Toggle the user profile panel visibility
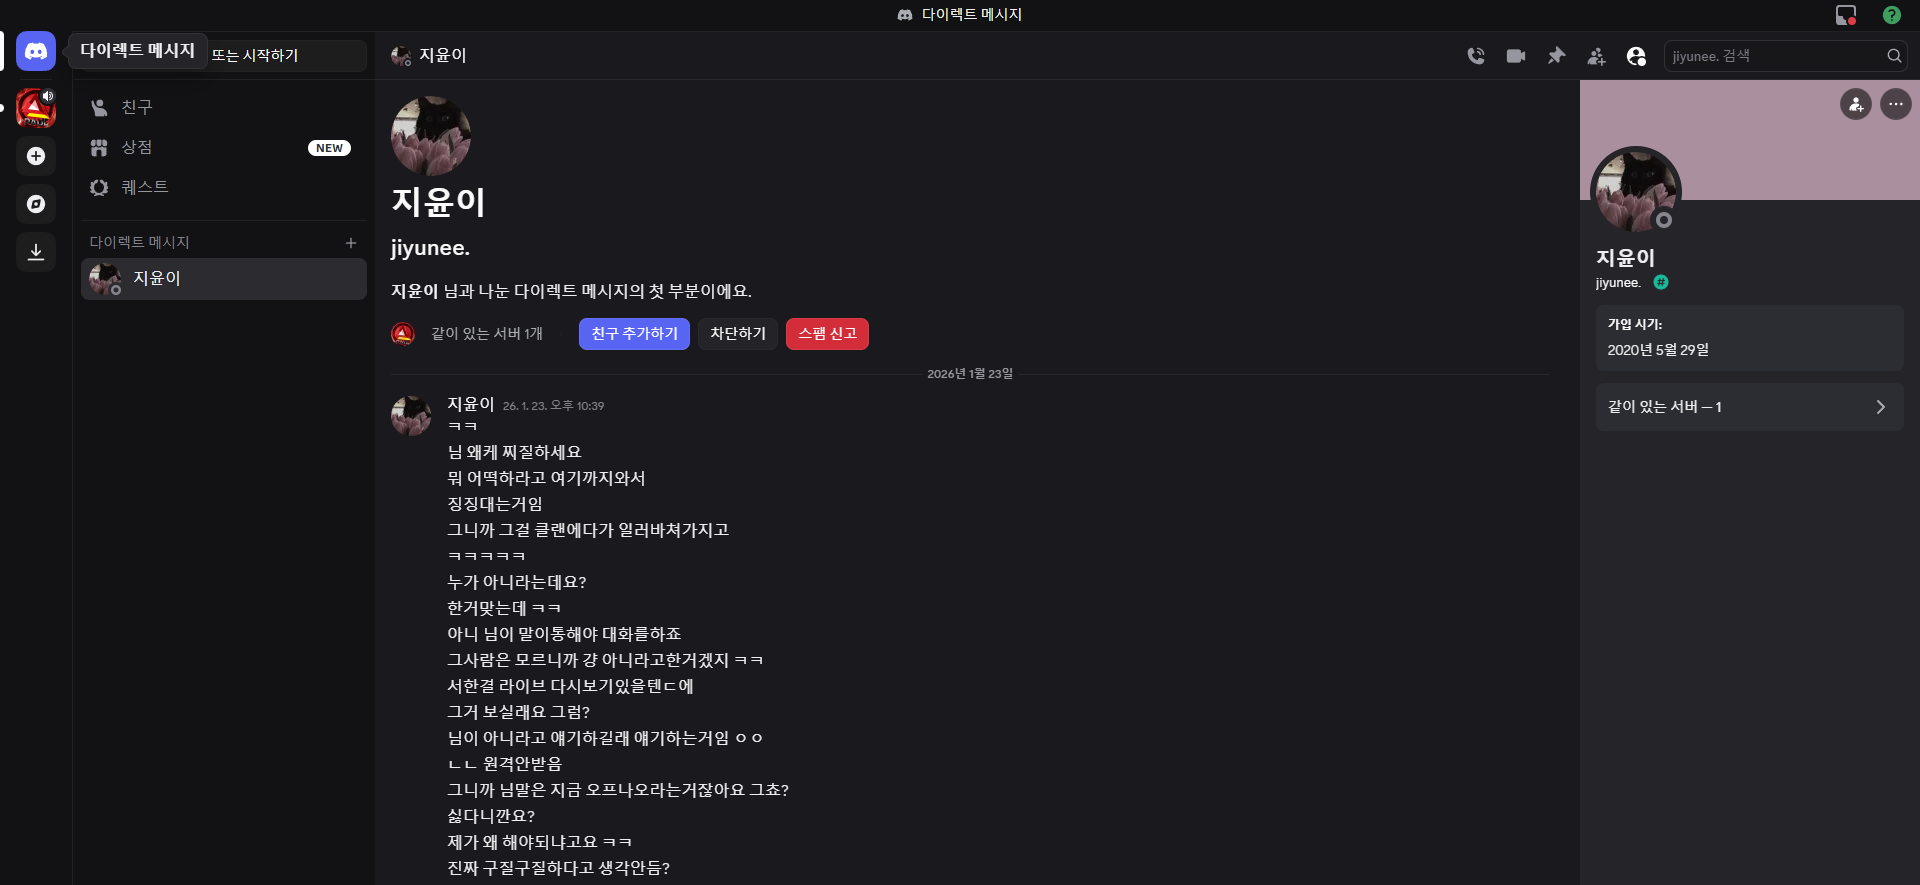This screenshot has height=885, width=1920. [x=1636, y=56]
